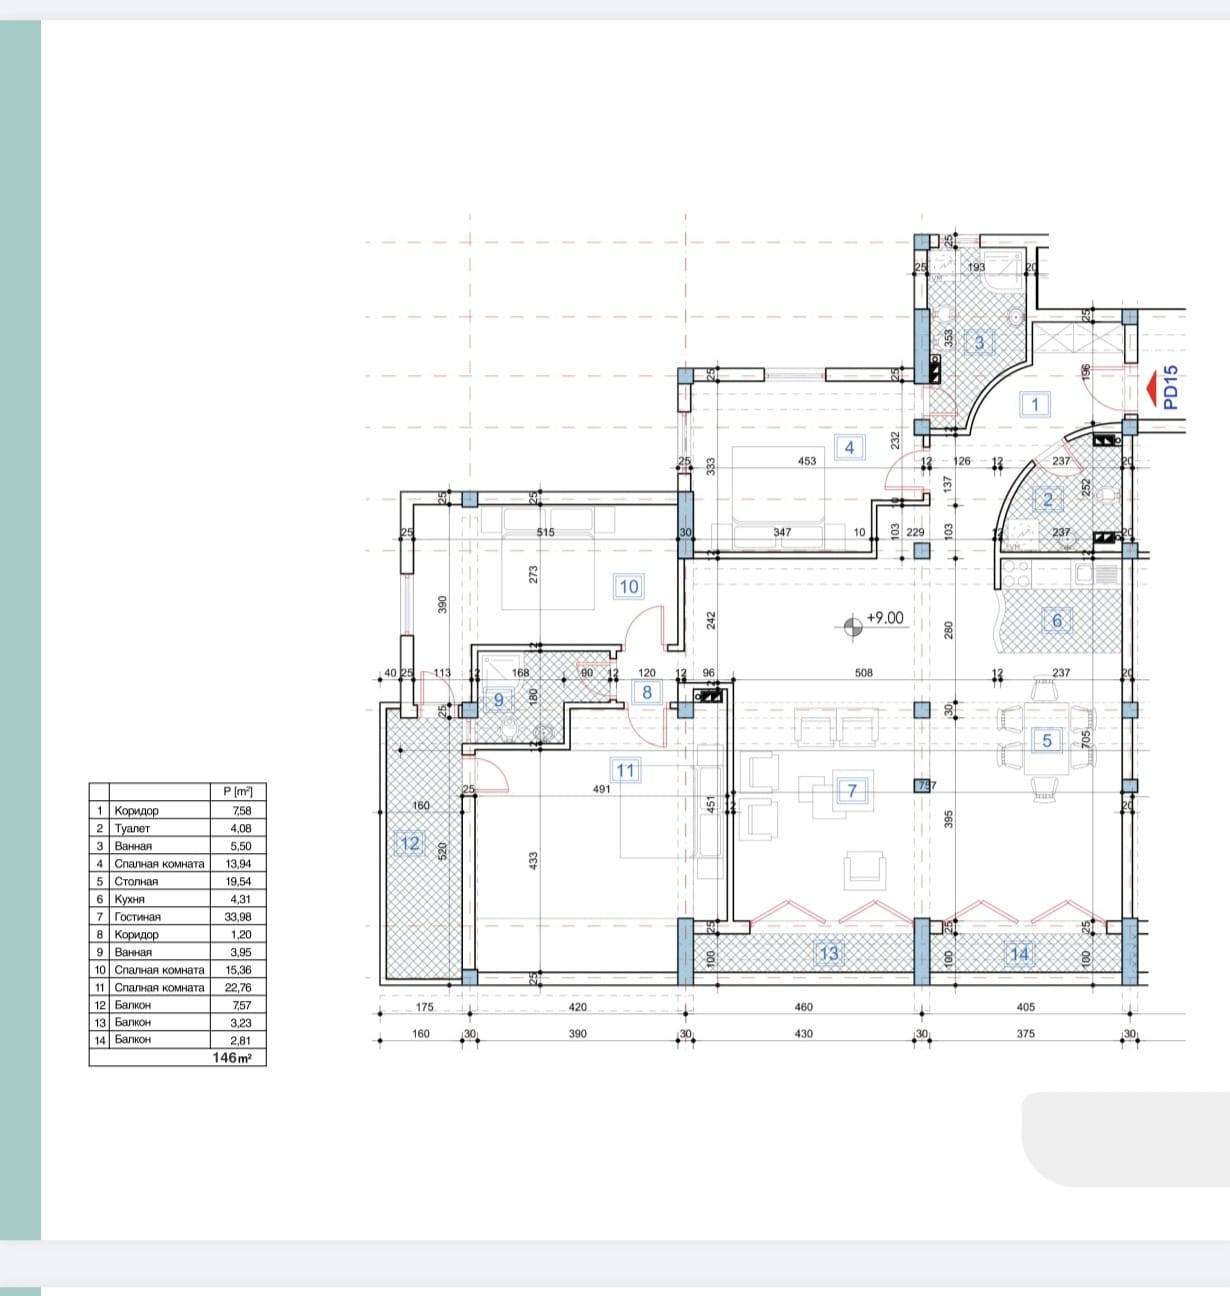Select the Гостиная row in the area table

click(x=177, y=917)
